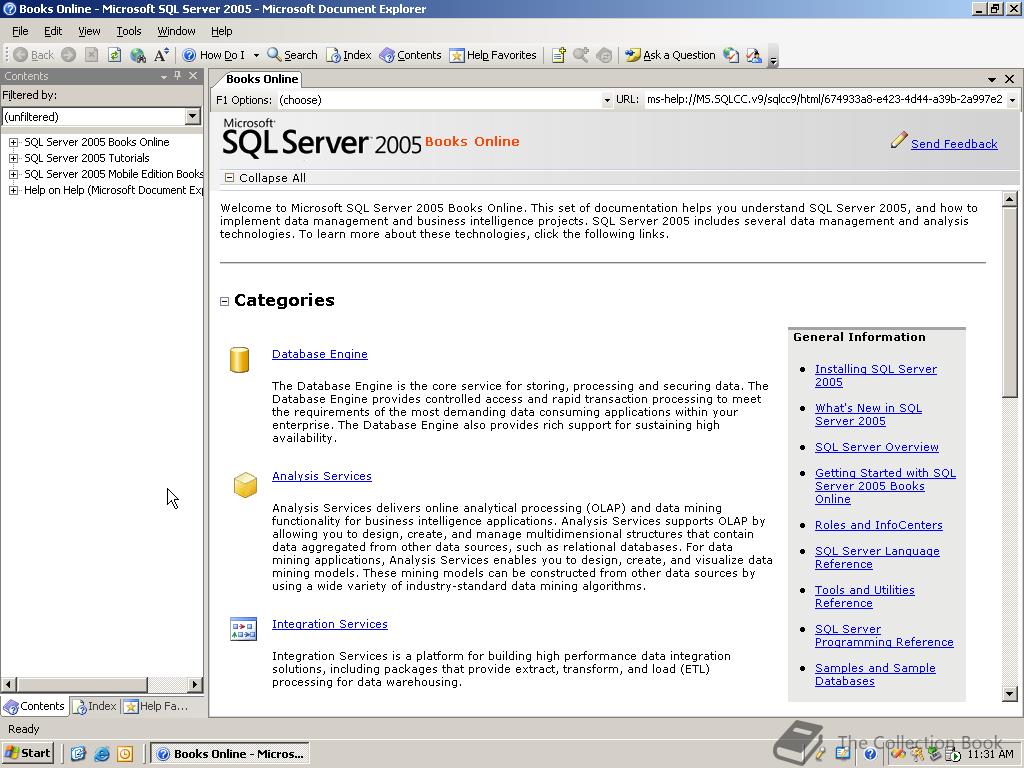Toggle the Collapse All button

(x=265, y=178)
